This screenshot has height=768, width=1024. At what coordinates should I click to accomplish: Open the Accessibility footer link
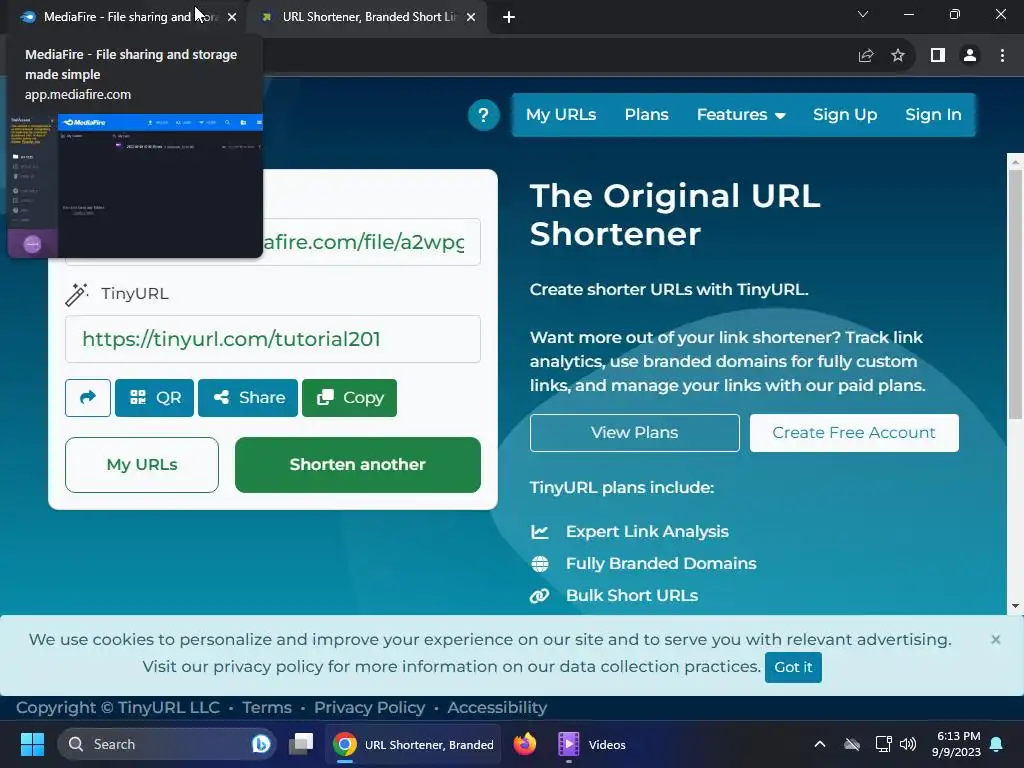(x=498, y=708)
